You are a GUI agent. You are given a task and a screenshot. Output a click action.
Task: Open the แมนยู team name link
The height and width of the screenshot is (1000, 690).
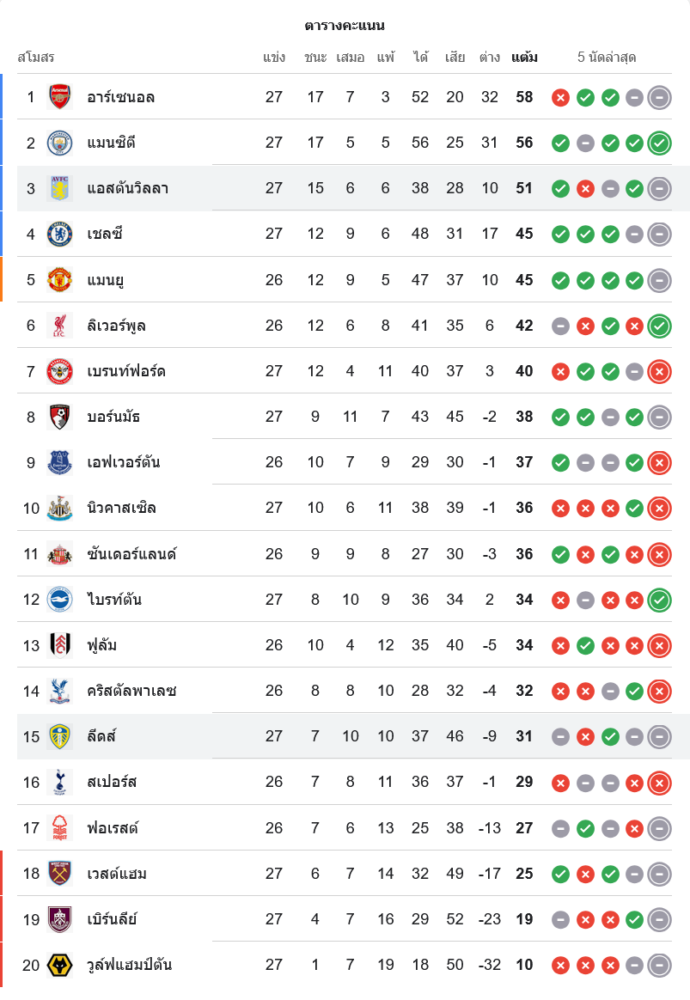pos(112,280)
